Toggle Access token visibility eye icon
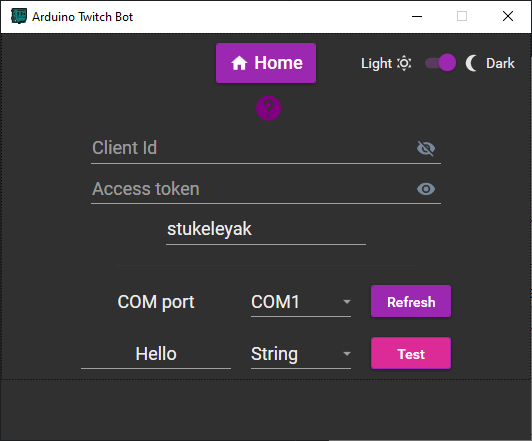Image resolution: width=532 pixels, height=441 pixels. [426, 189]
